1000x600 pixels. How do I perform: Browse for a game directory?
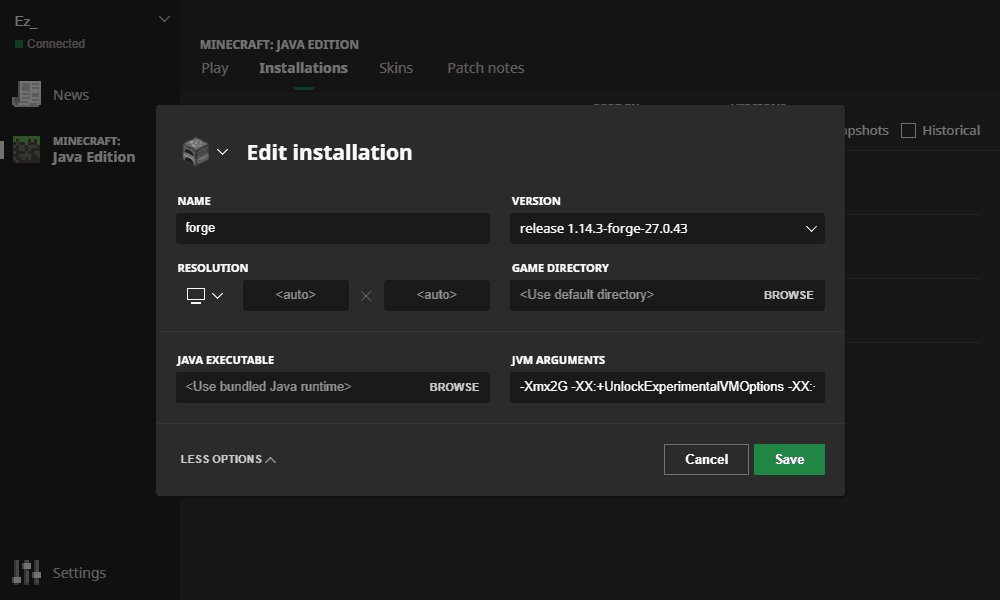pyautogui.click(x=788, y=295)
